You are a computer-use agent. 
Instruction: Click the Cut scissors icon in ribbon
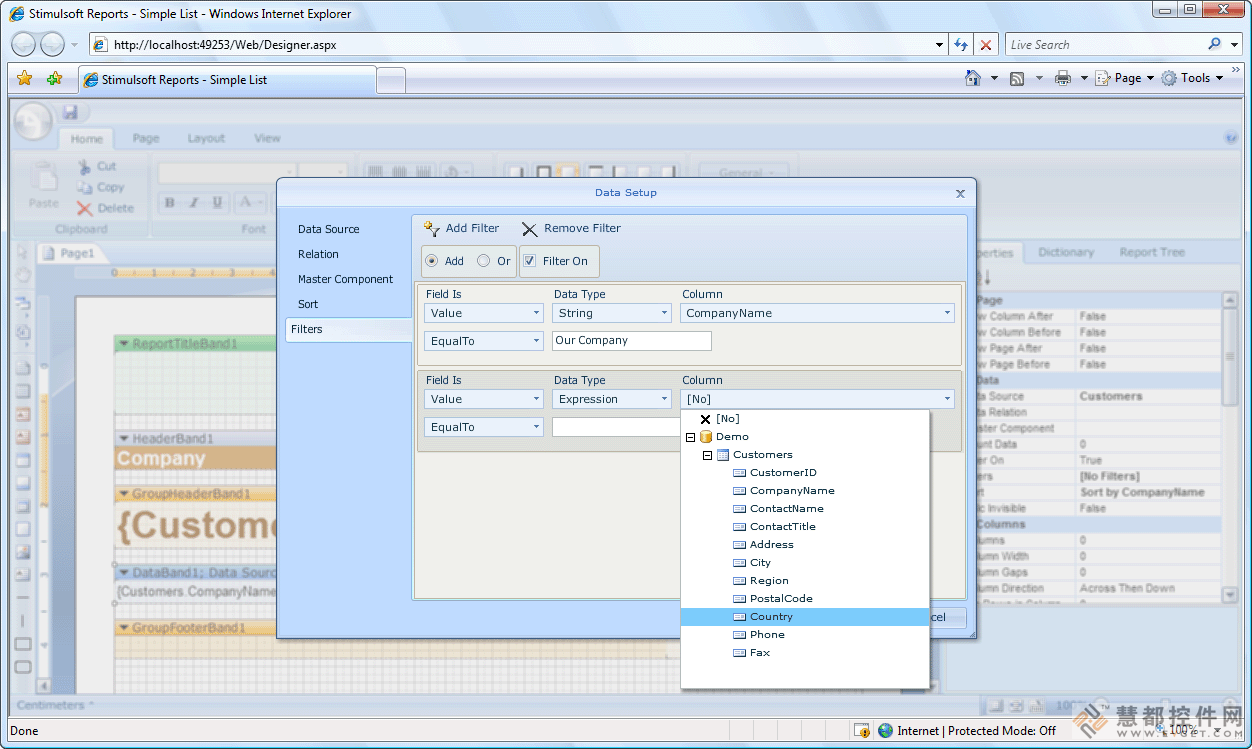click(x=85, y=167)
